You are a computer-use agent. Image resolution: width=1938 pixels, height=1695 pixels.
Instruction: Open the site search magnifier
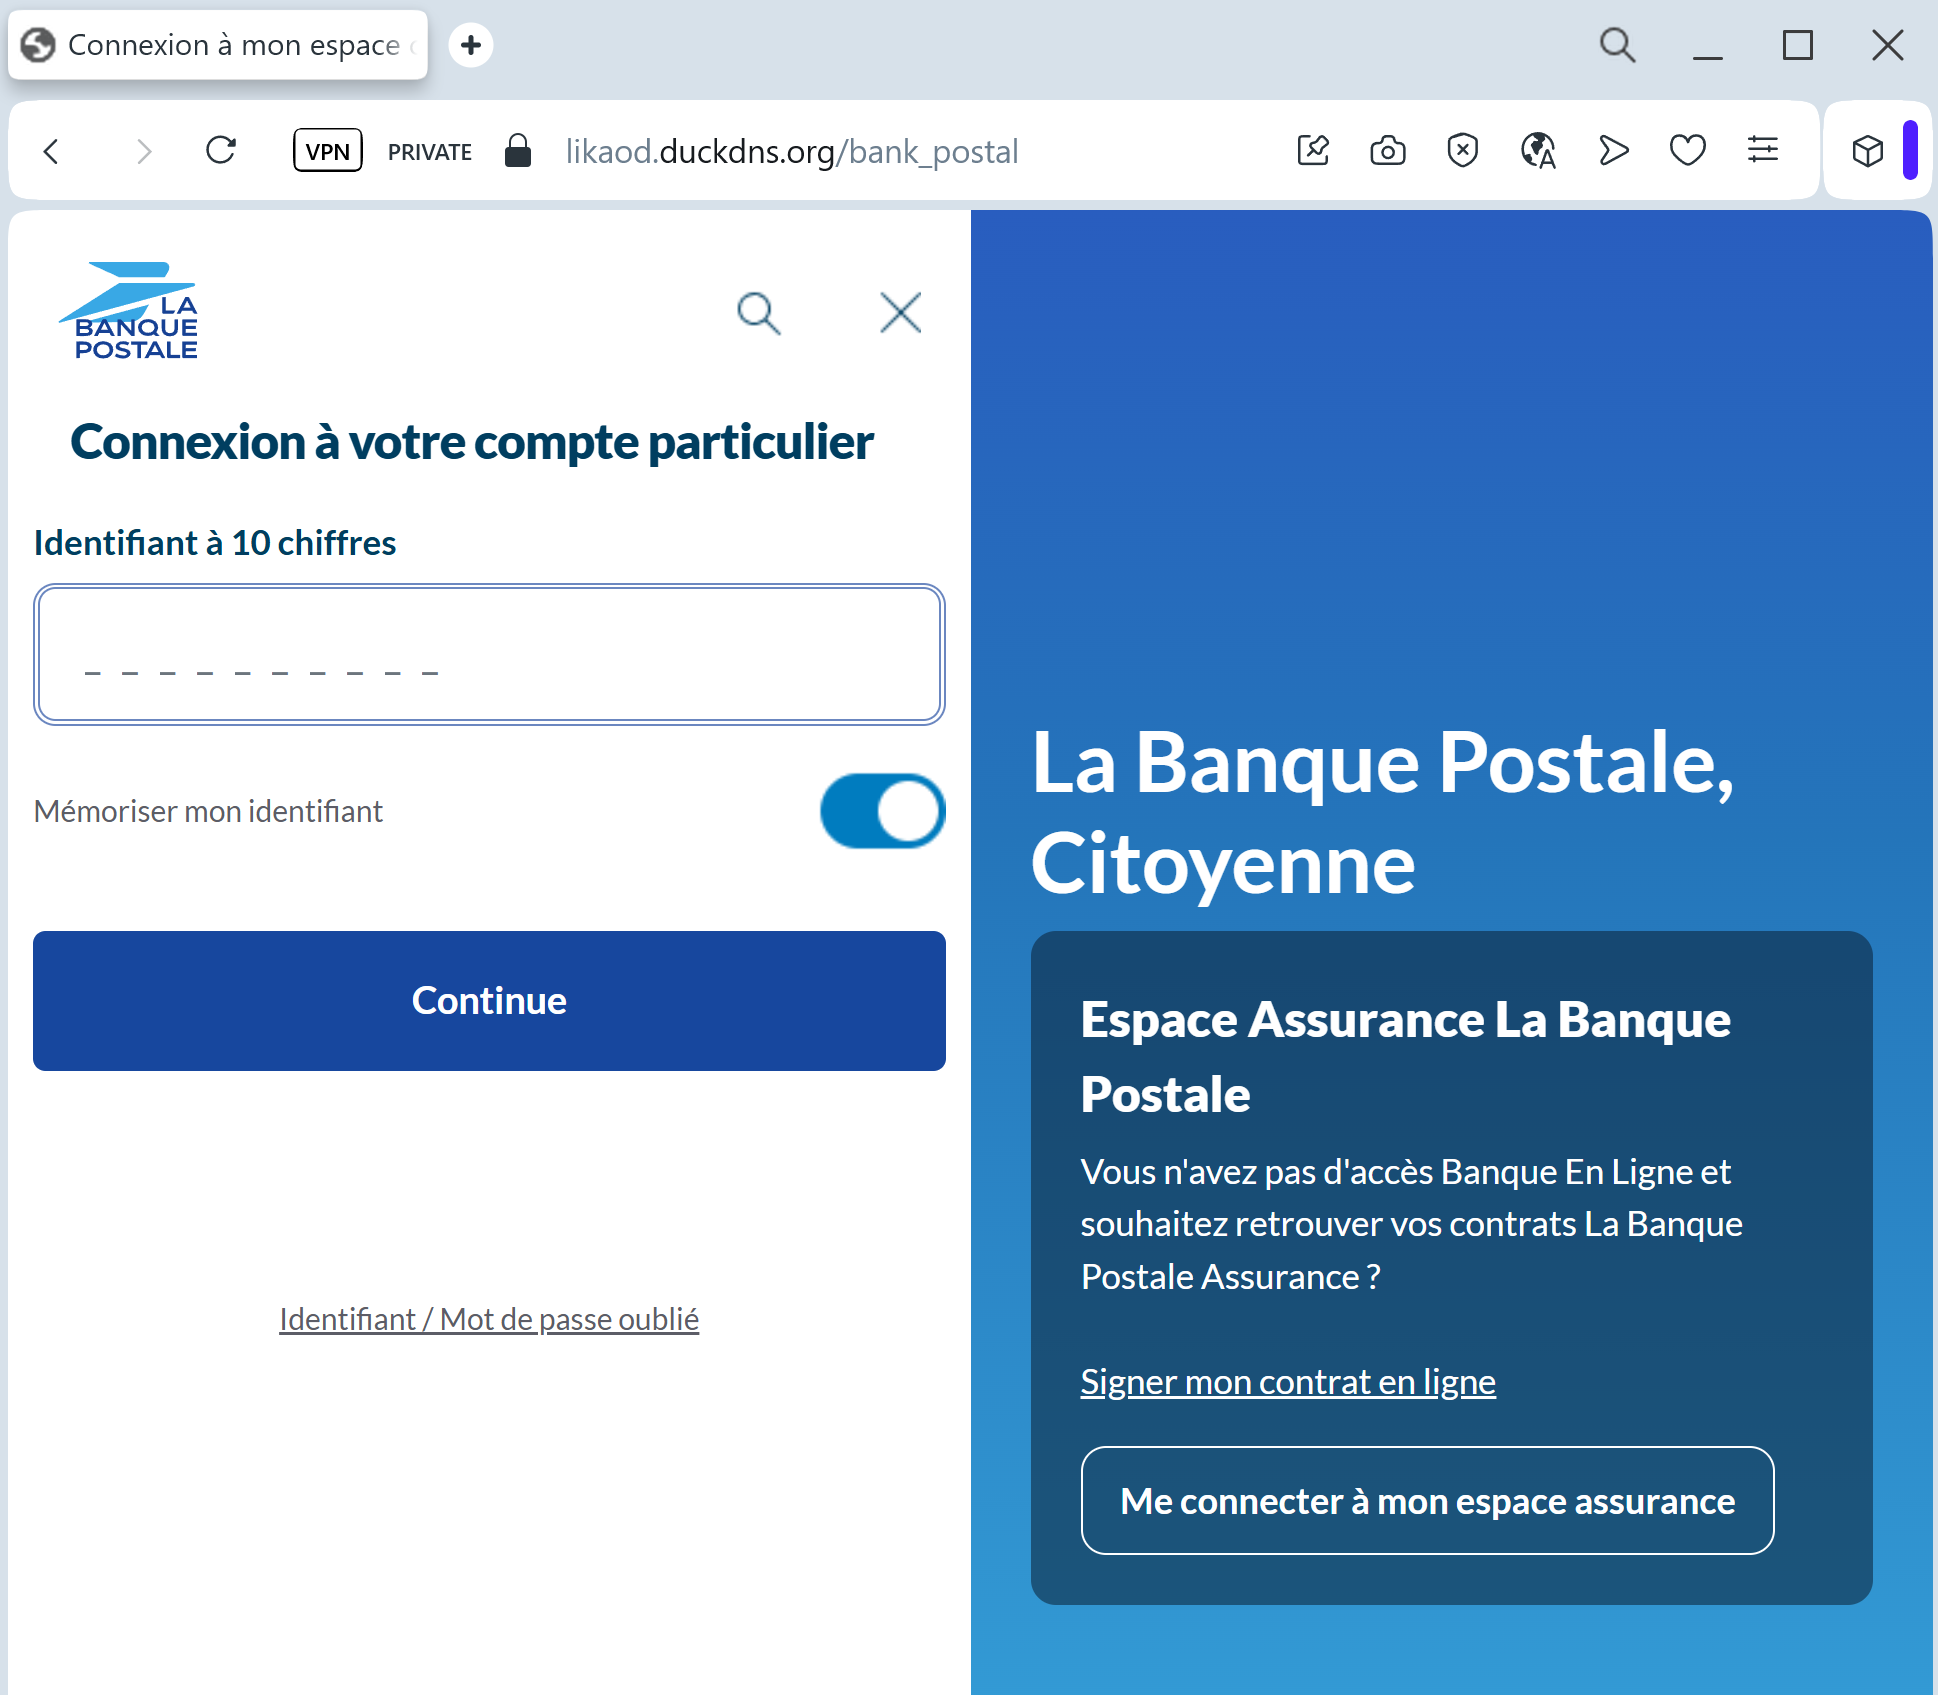[x=758, y=313]
